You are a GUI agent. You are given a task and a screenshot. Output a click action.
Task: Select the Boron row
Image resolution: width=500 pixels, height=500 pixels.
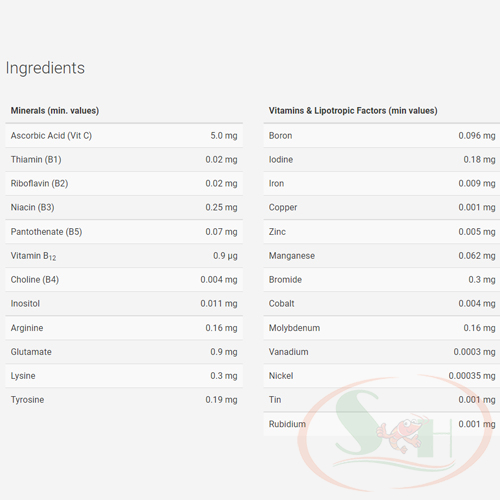tap(382, 136)
